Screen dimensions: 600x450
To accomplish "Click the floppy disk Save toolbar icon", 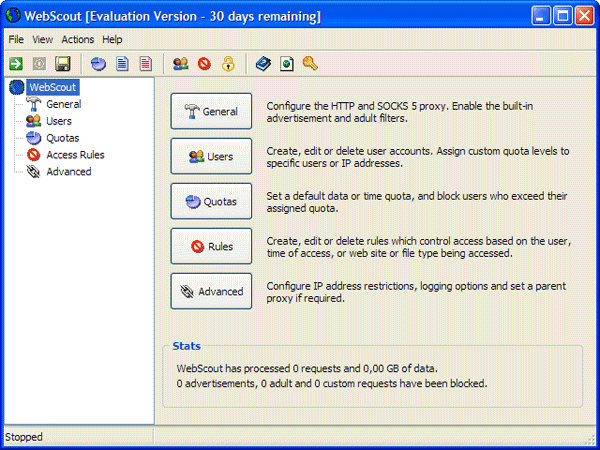I will pyautogui.click(x=62, y=64).
